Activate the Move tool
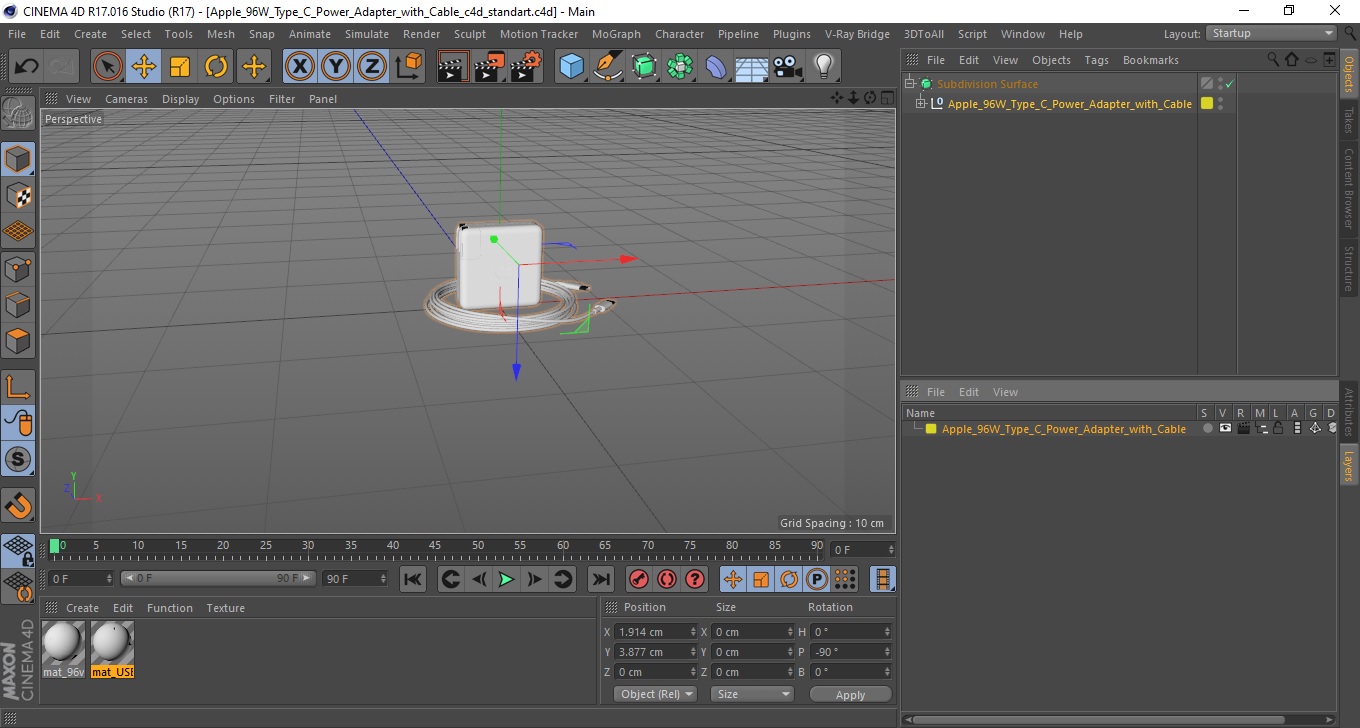Image resolution: width=1360 pixels, height=728 pixels. coord(144,67)
